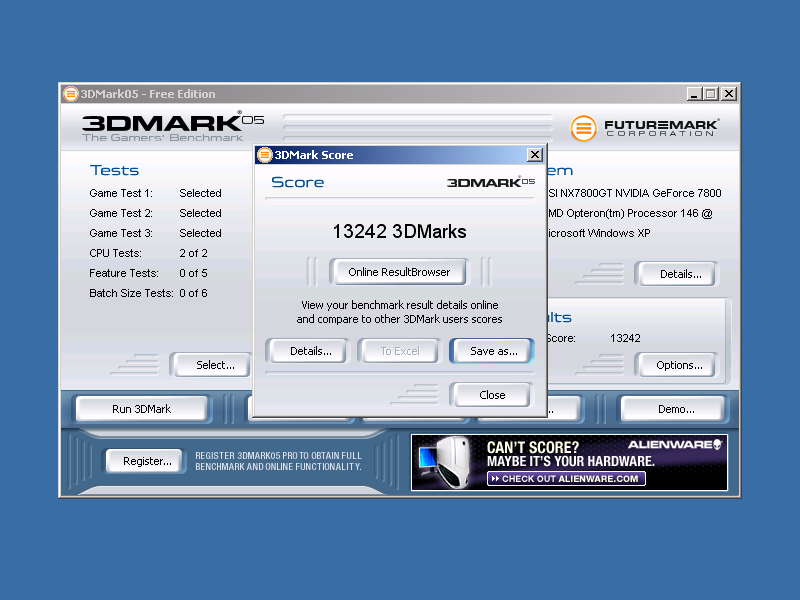Screen dimensions: 800x600
Task: Click the '2 of 2' CPU tests value
Action: click(x=193, y=253)
